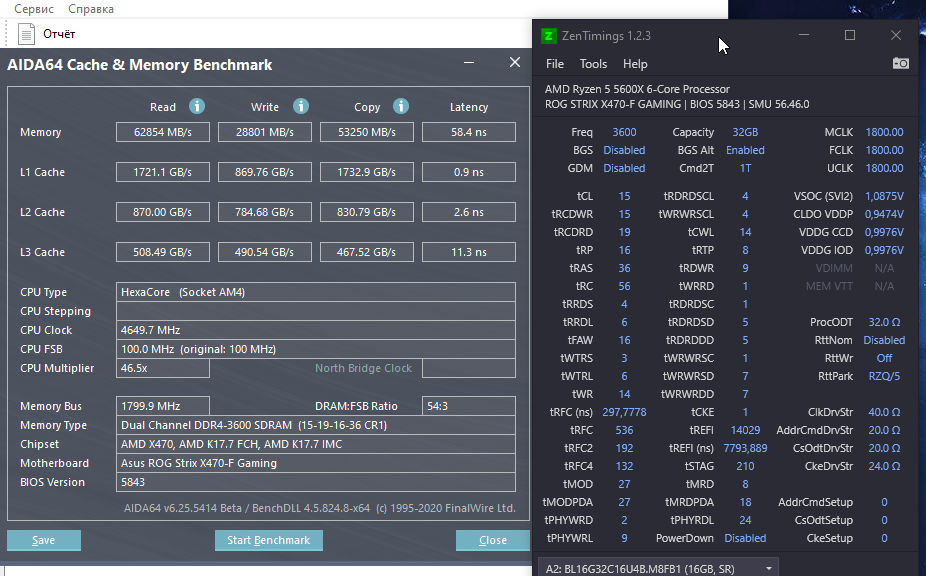Click the L3 Cache Copy value 467.52 GB/s

point(367,252)
